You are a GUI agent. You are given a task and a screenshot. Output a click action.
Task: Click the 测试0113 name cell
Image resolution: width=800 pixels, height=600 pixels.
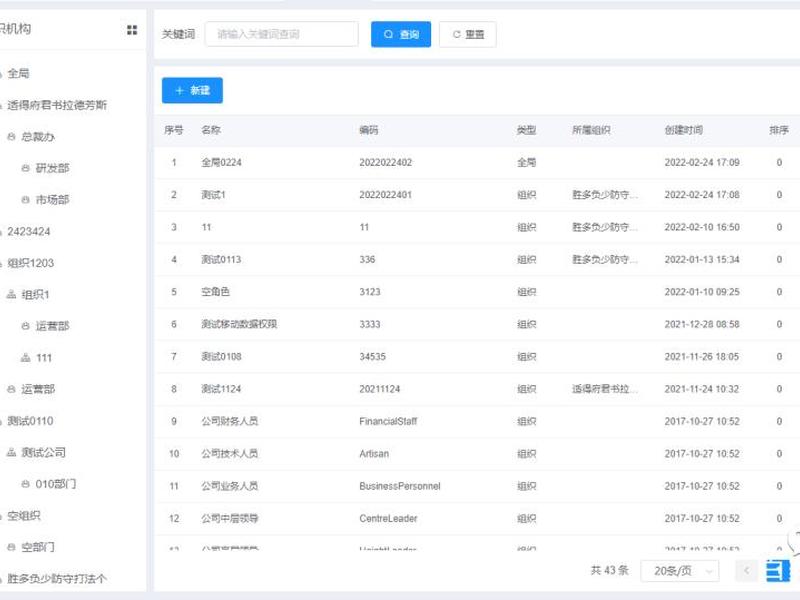click(221, 260)
